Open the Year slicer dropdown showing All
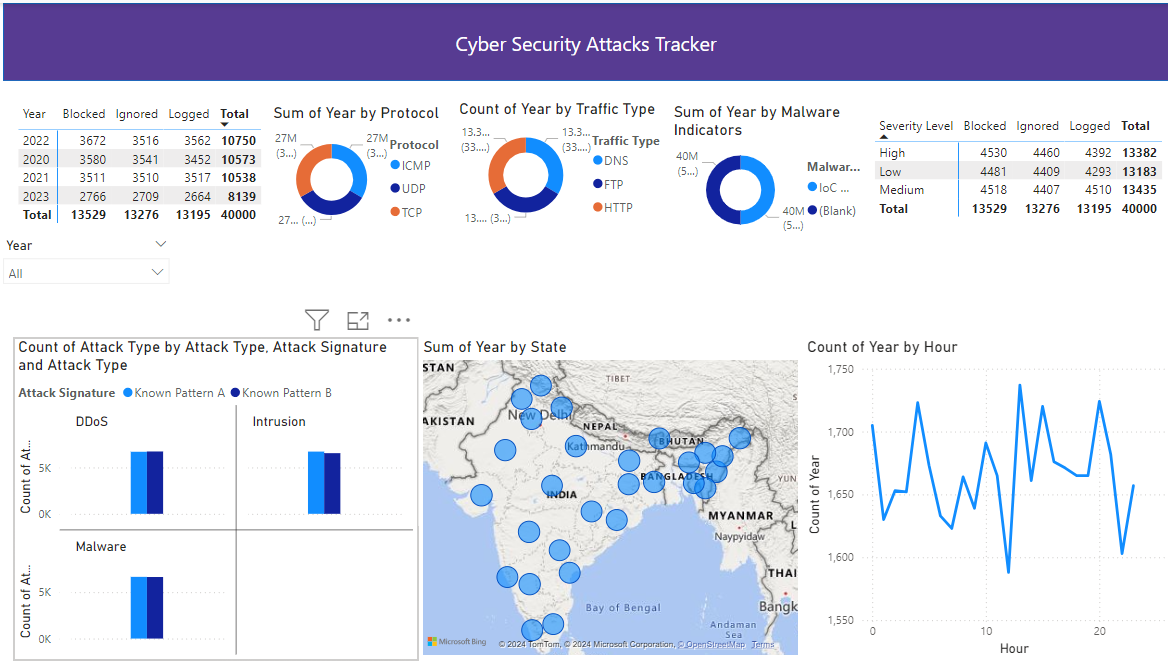This screenshot has height=666, width=1168. [x=86, y=272]
